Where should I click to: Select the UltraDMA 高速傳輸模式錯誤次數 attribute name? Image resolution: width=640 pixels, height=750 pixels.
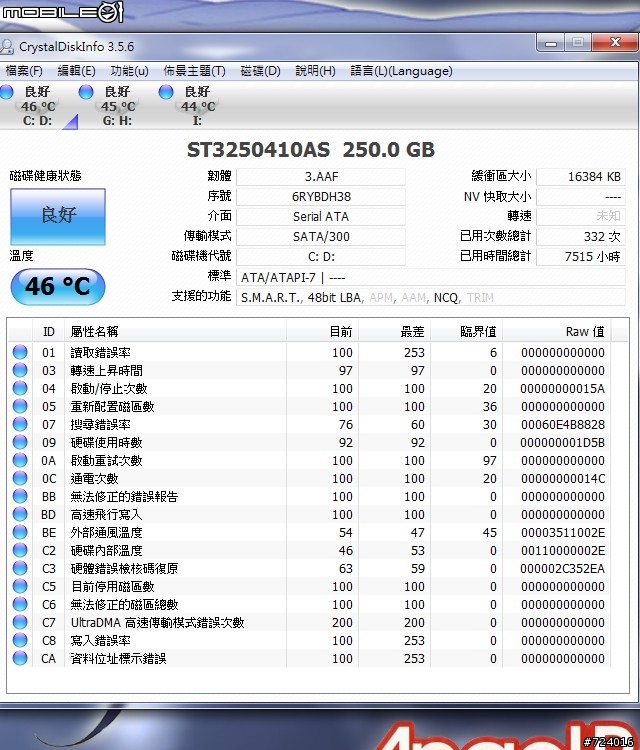157,623
